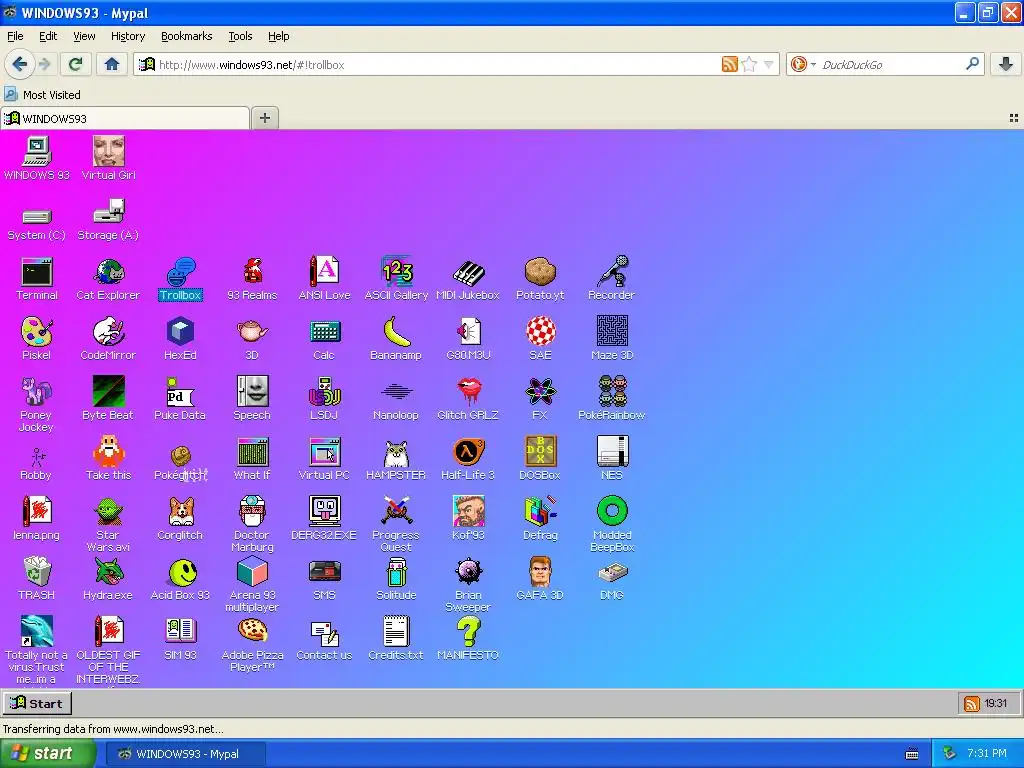
Task: Open the MANIFESTO question mark icon
Action: coord(468,638)
